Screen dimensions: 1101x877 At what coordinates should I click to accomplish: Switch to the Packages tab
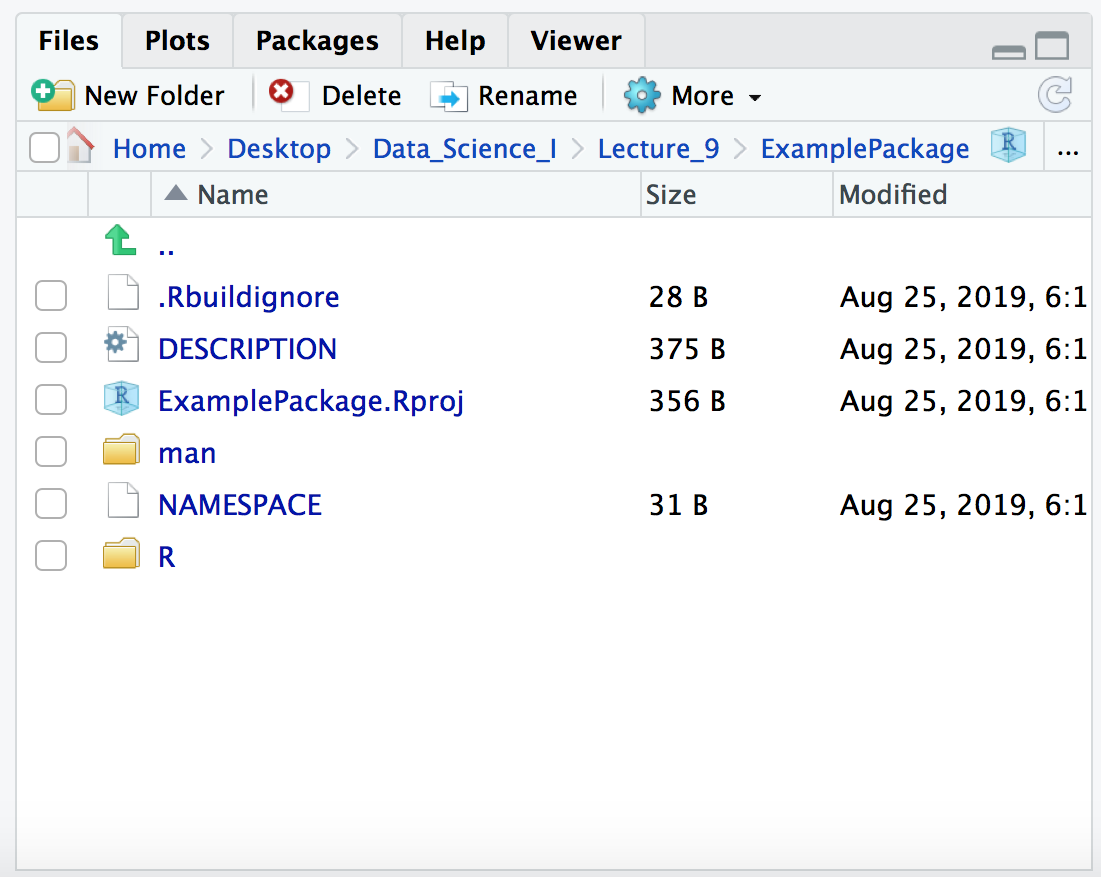317,41
